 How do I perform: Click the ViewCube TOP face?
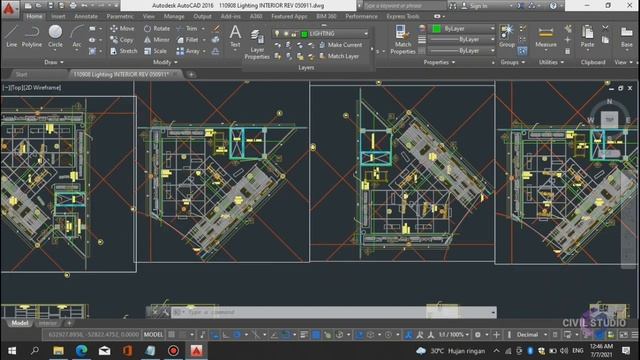pos(609,119)
